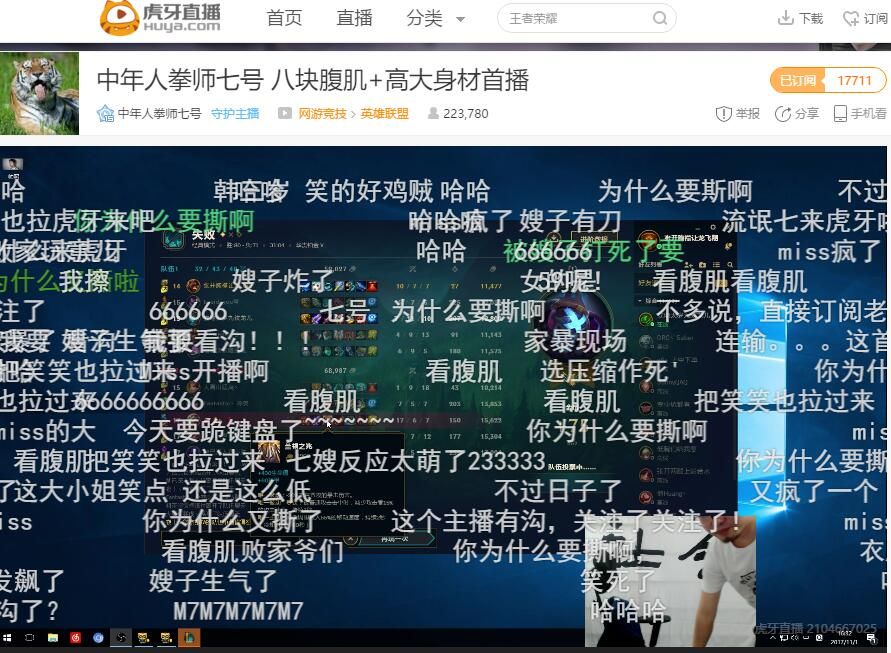Click the streamer icon beside 中年人拳师七号

[106, 114]
